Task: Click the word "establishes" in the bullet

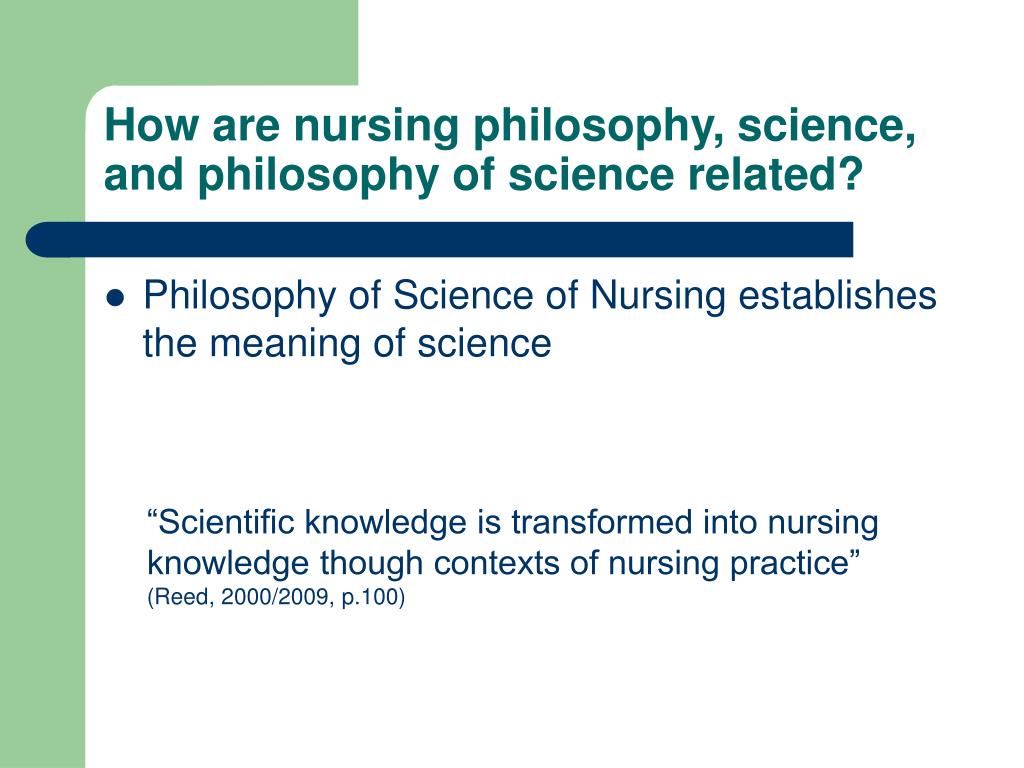Action: tap(838, 295)
